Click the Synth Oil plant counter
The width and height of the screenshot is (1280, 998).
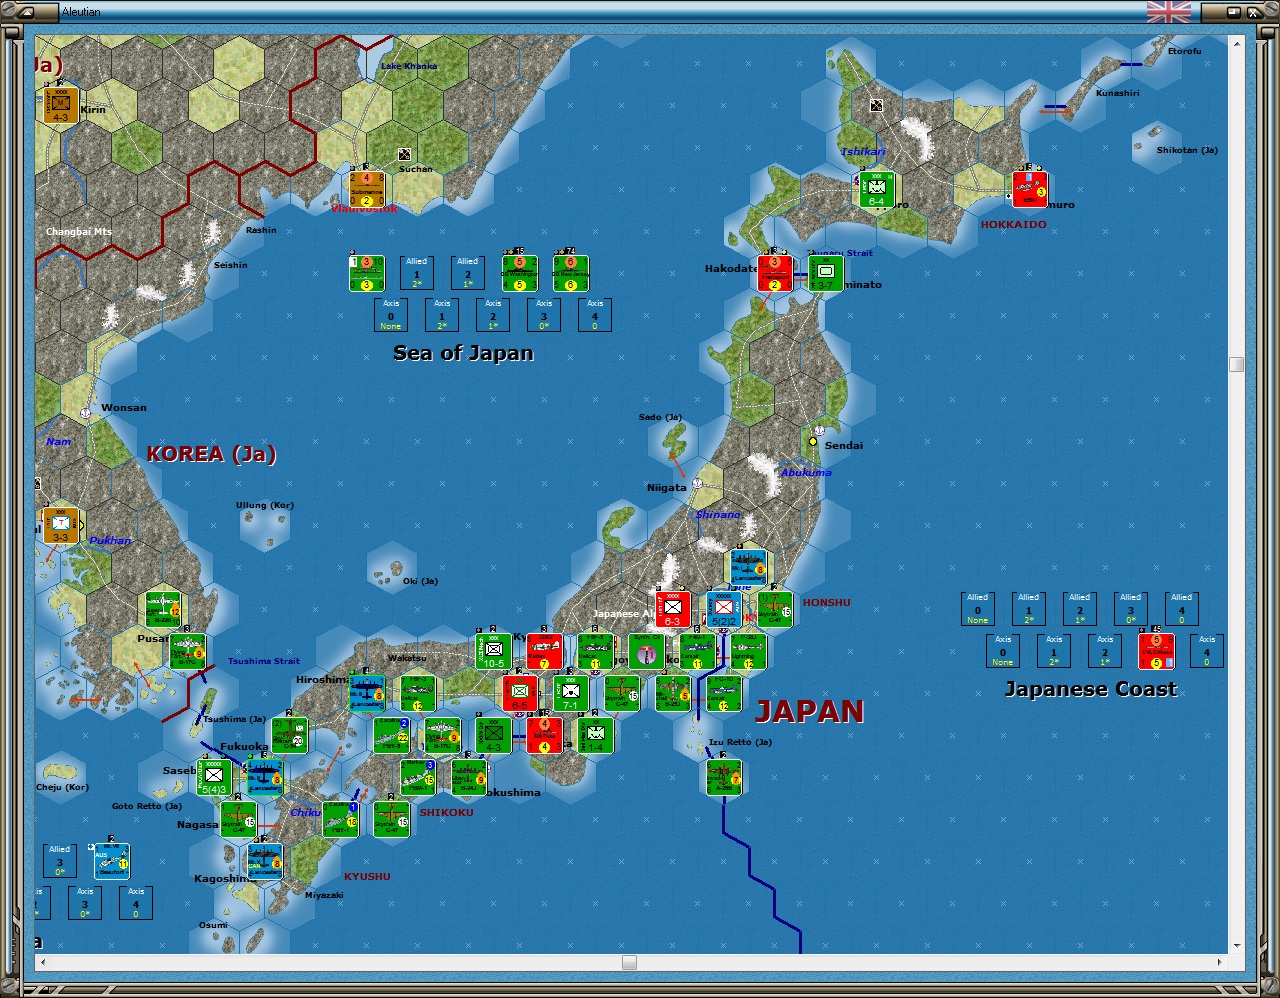coord(646,651)
